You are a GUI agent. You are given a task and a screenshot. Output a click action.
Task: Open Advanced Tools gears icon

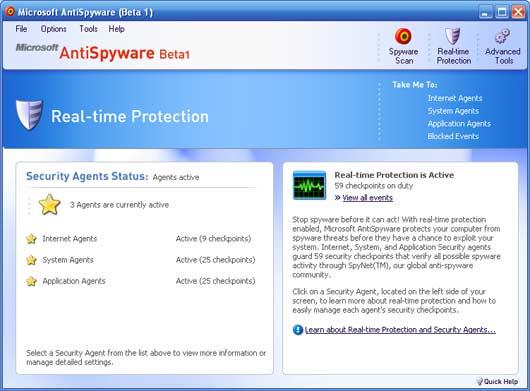click(x=502, y=36)
